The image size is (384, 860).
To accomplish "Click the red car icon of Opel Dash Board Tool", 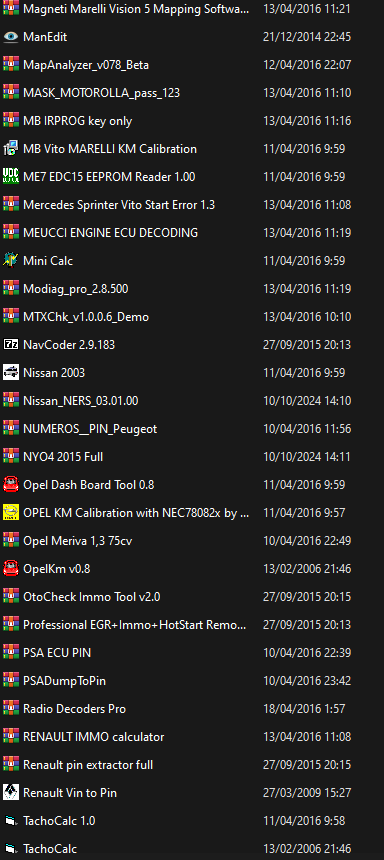I will point(10,484).
